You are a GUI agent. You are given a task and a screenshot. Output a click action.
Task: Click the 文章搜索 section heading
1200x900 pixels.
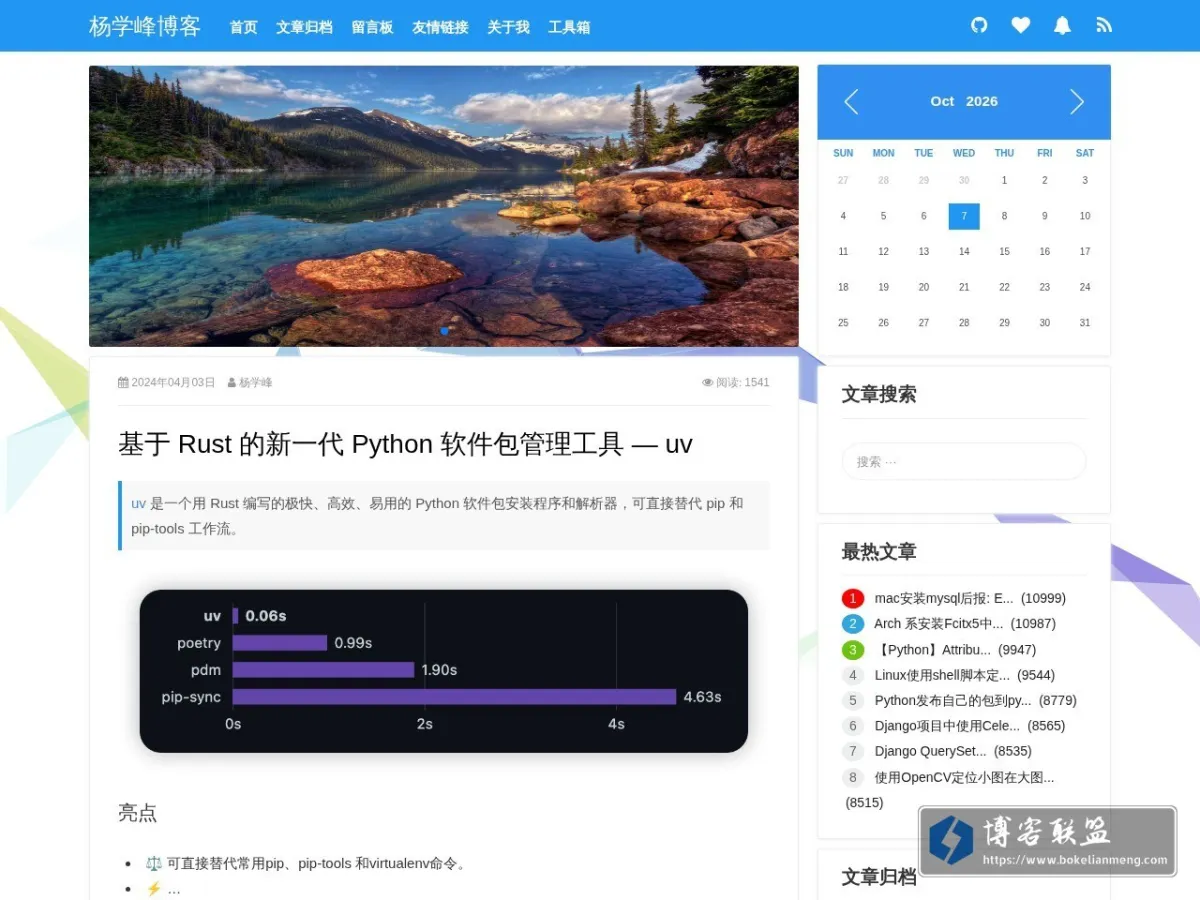[879, 394]
